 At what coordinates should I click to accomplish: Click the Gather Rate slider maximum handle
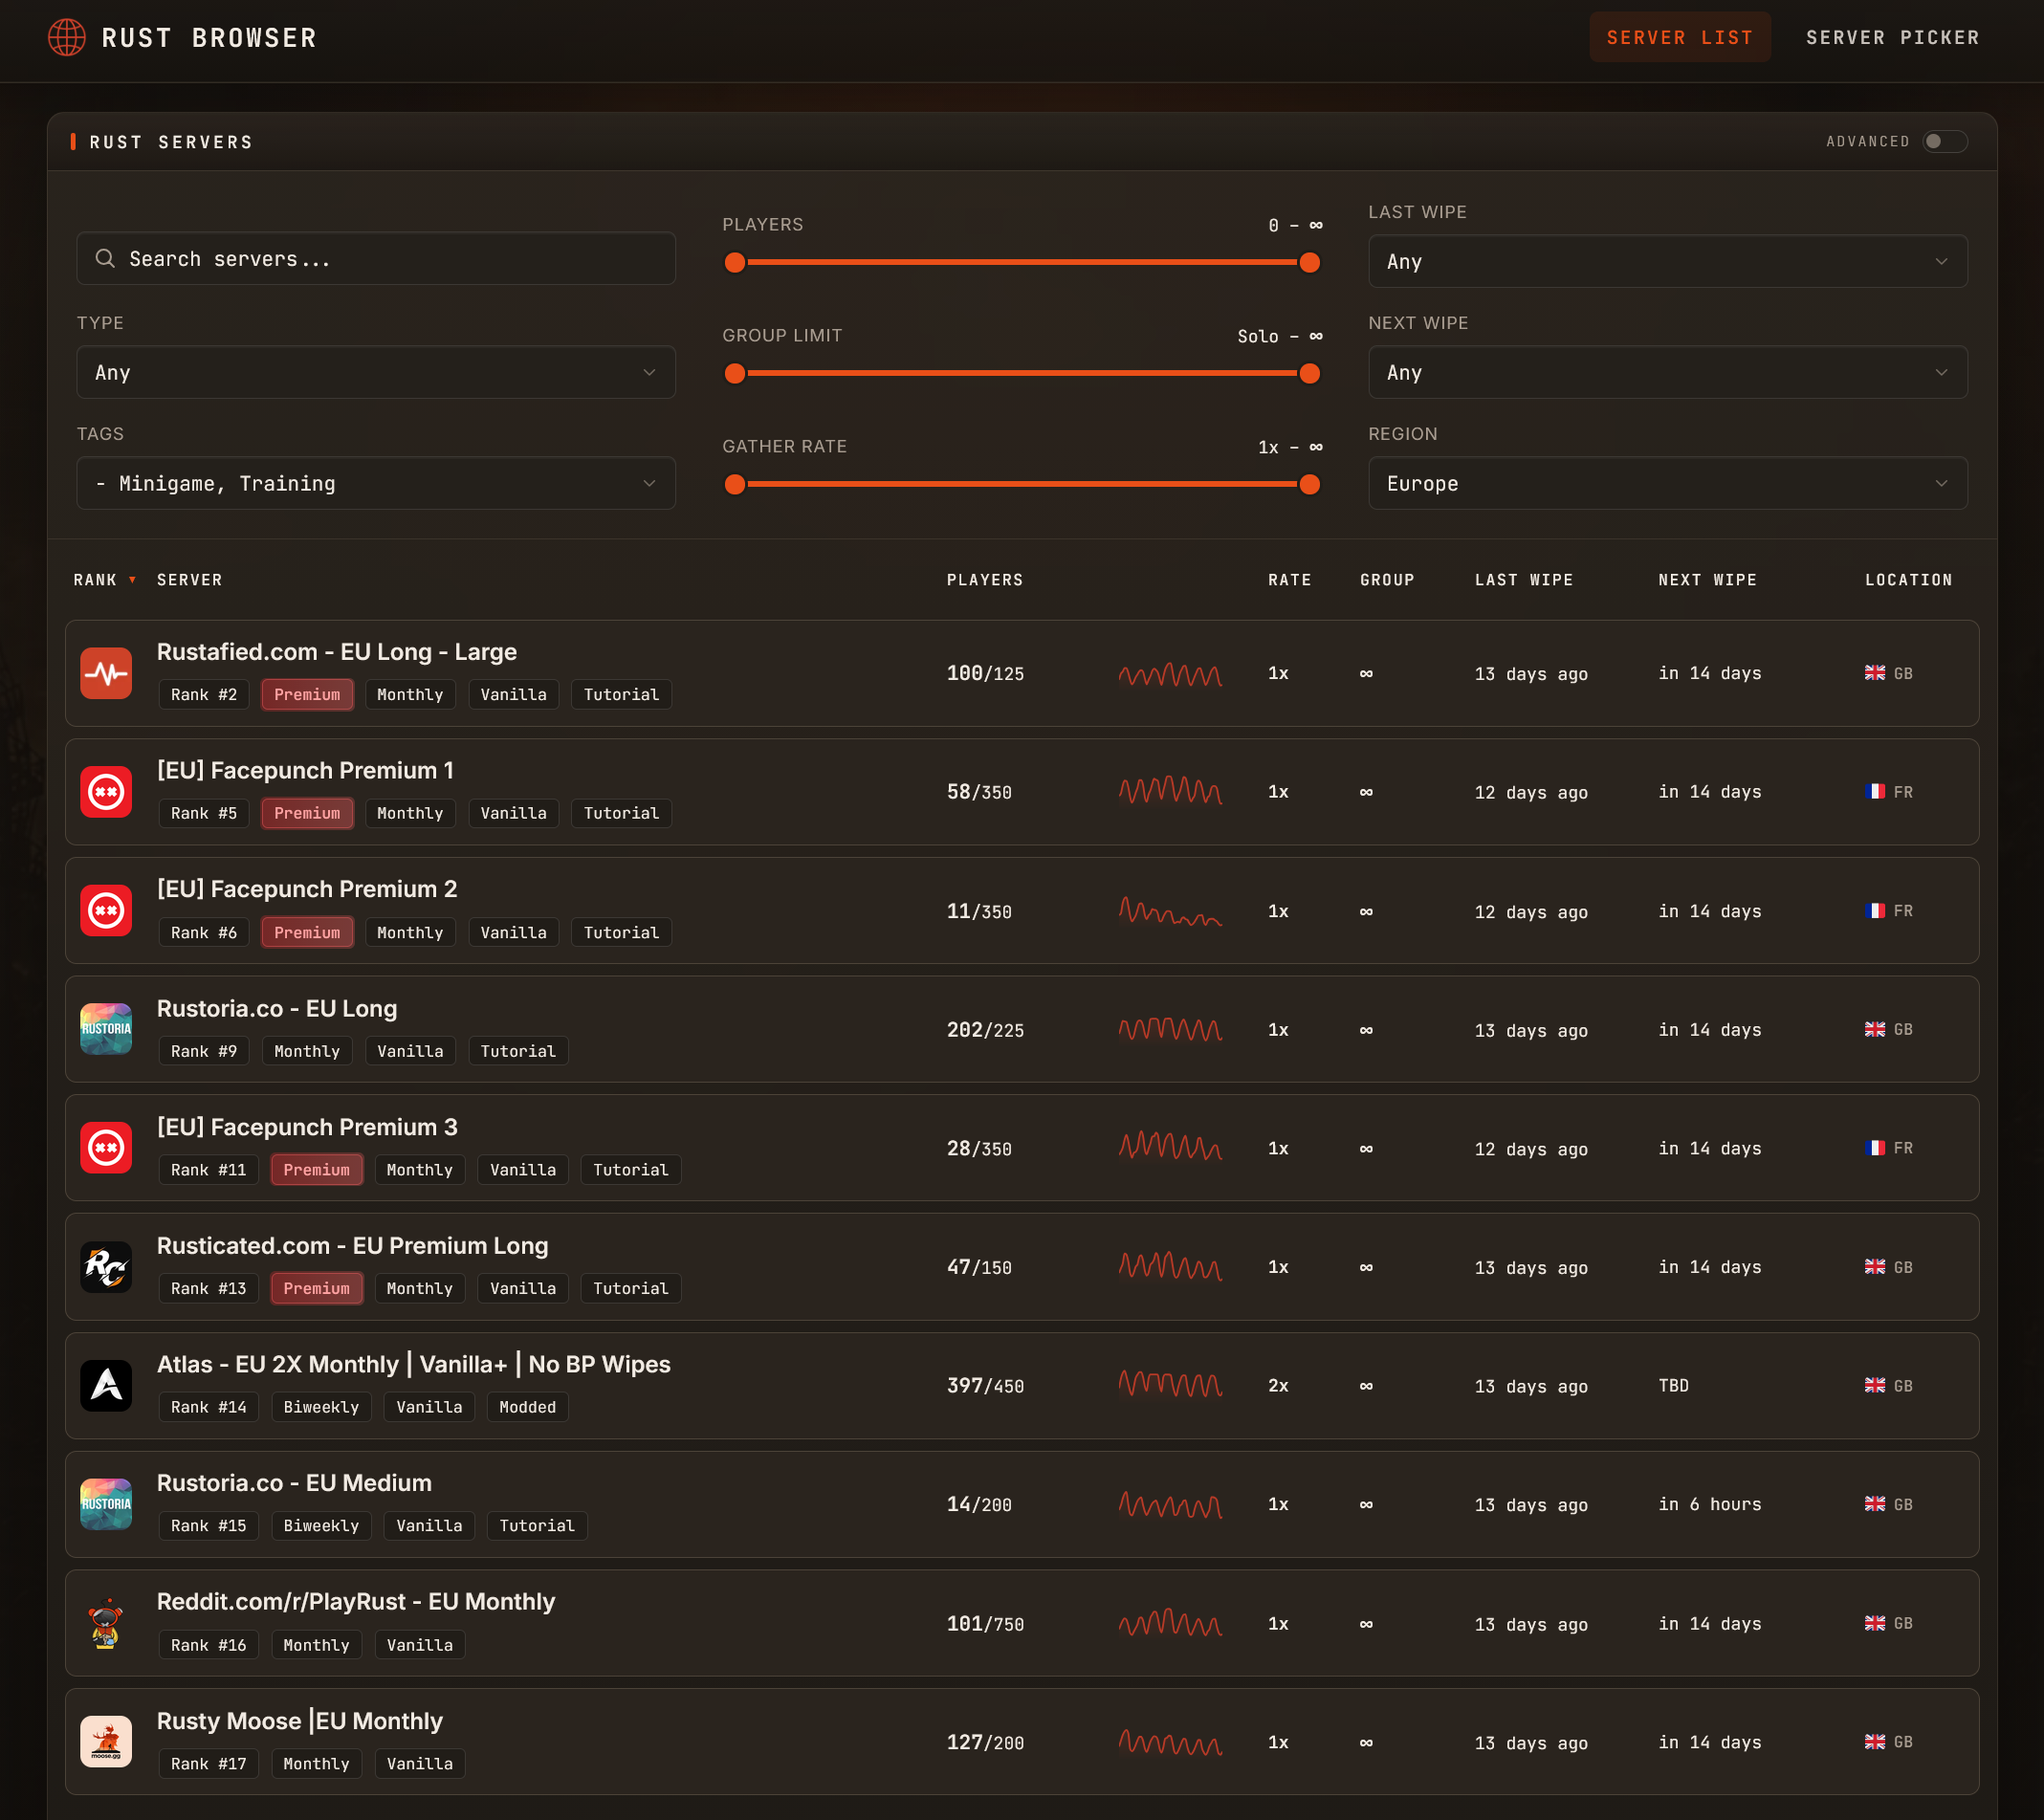pyautogui.click(x=1310, y=485)
